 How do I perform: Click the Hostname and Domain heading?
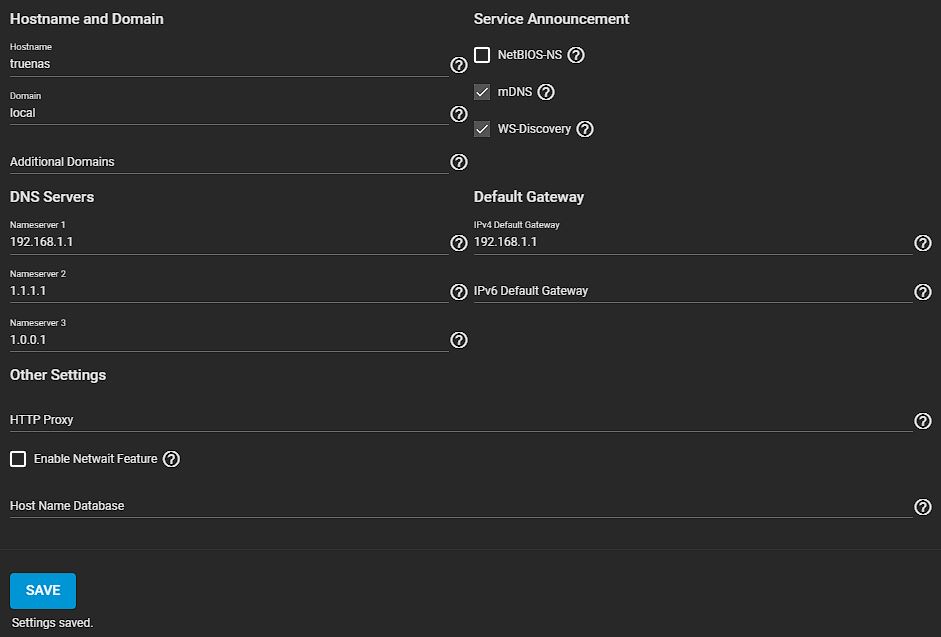86,19
